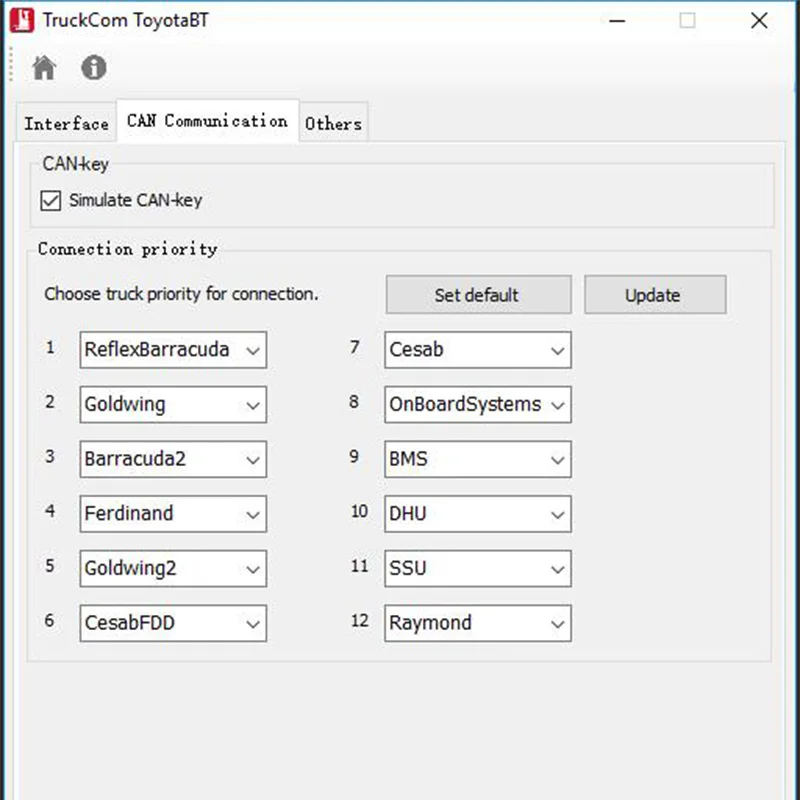
Task: Open priority 3 Barracuda2 dropdown
Action: (173, 459)
